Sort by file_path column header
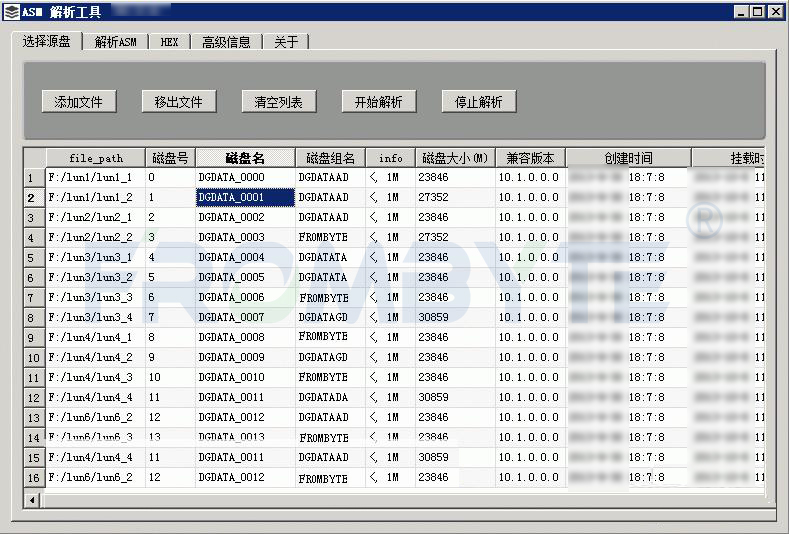 (x=96, y=158)
